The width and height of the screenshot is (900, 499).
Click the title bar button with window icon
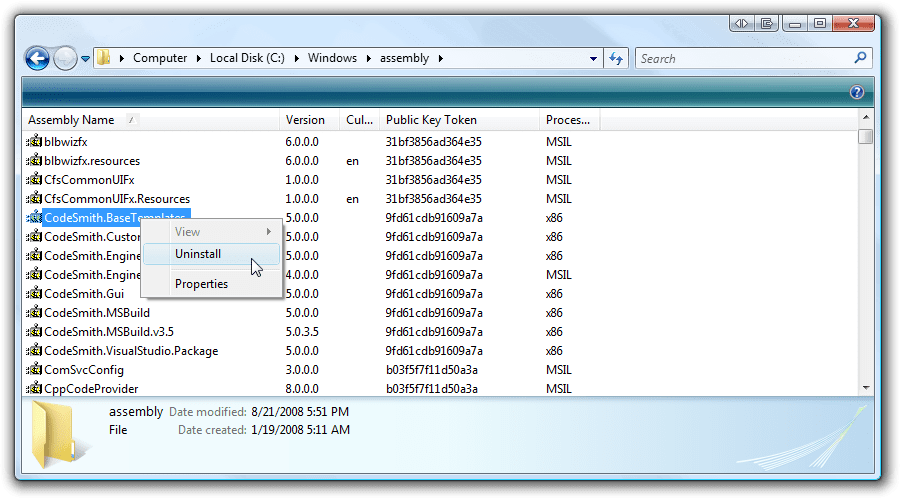767,24
